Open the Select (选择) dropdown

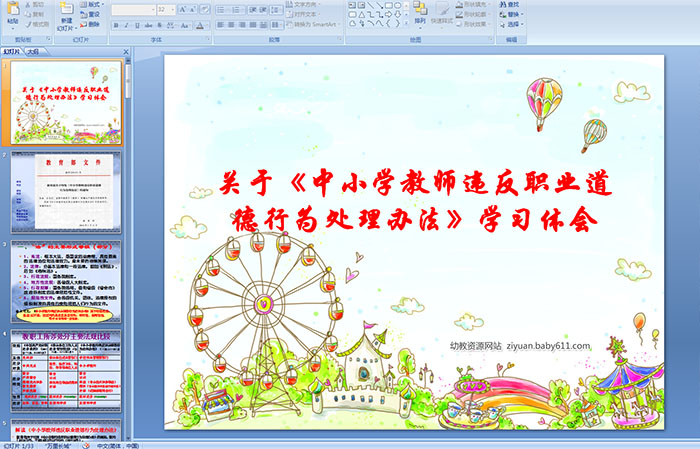[x=512, y=24]
